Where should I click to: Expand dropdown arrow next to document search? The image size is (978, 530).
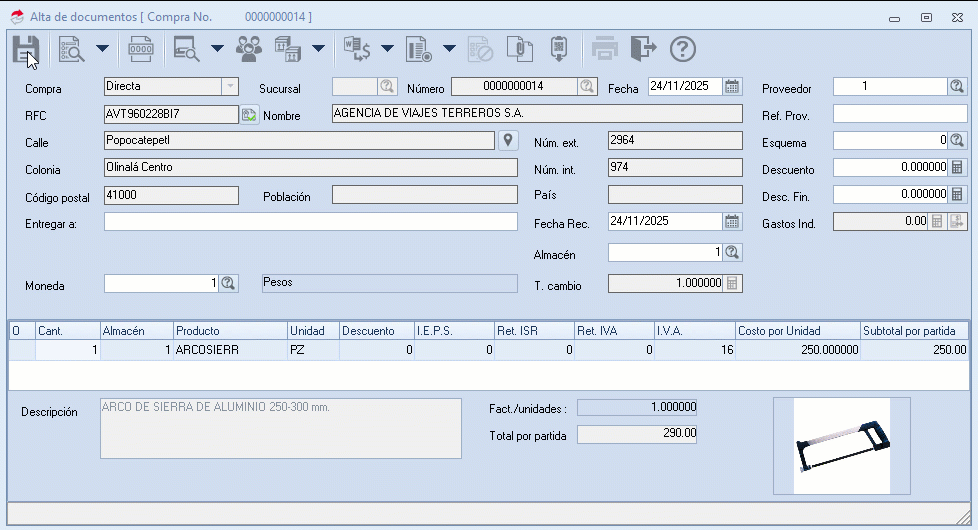click(102, 49)
